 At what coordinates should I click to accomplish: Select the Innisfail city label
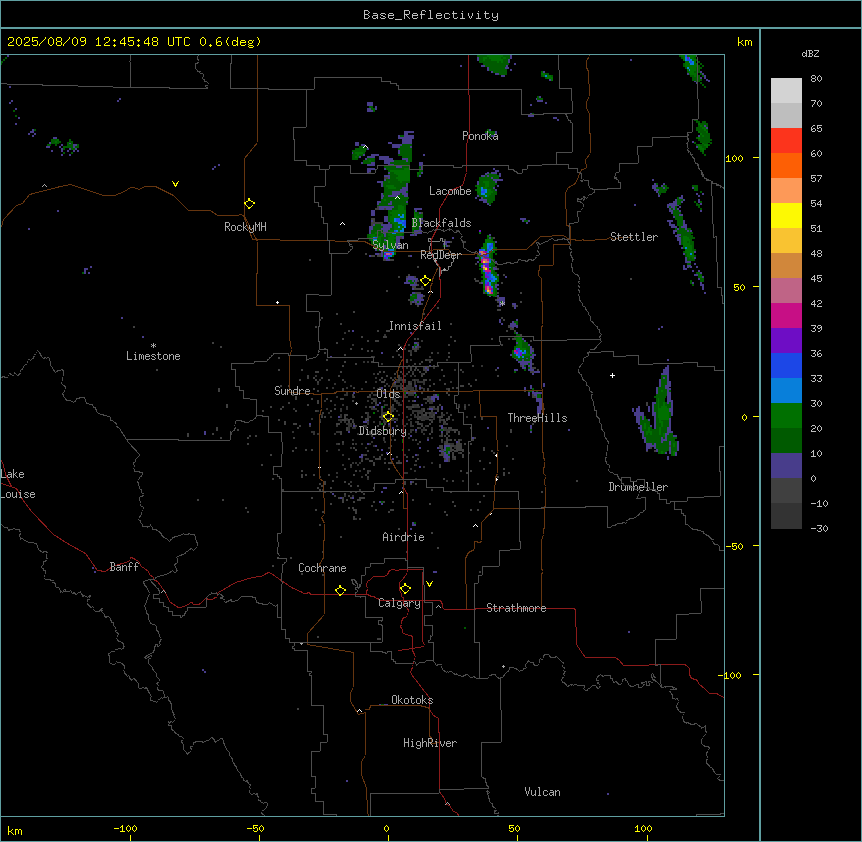(x=415, y=326)
